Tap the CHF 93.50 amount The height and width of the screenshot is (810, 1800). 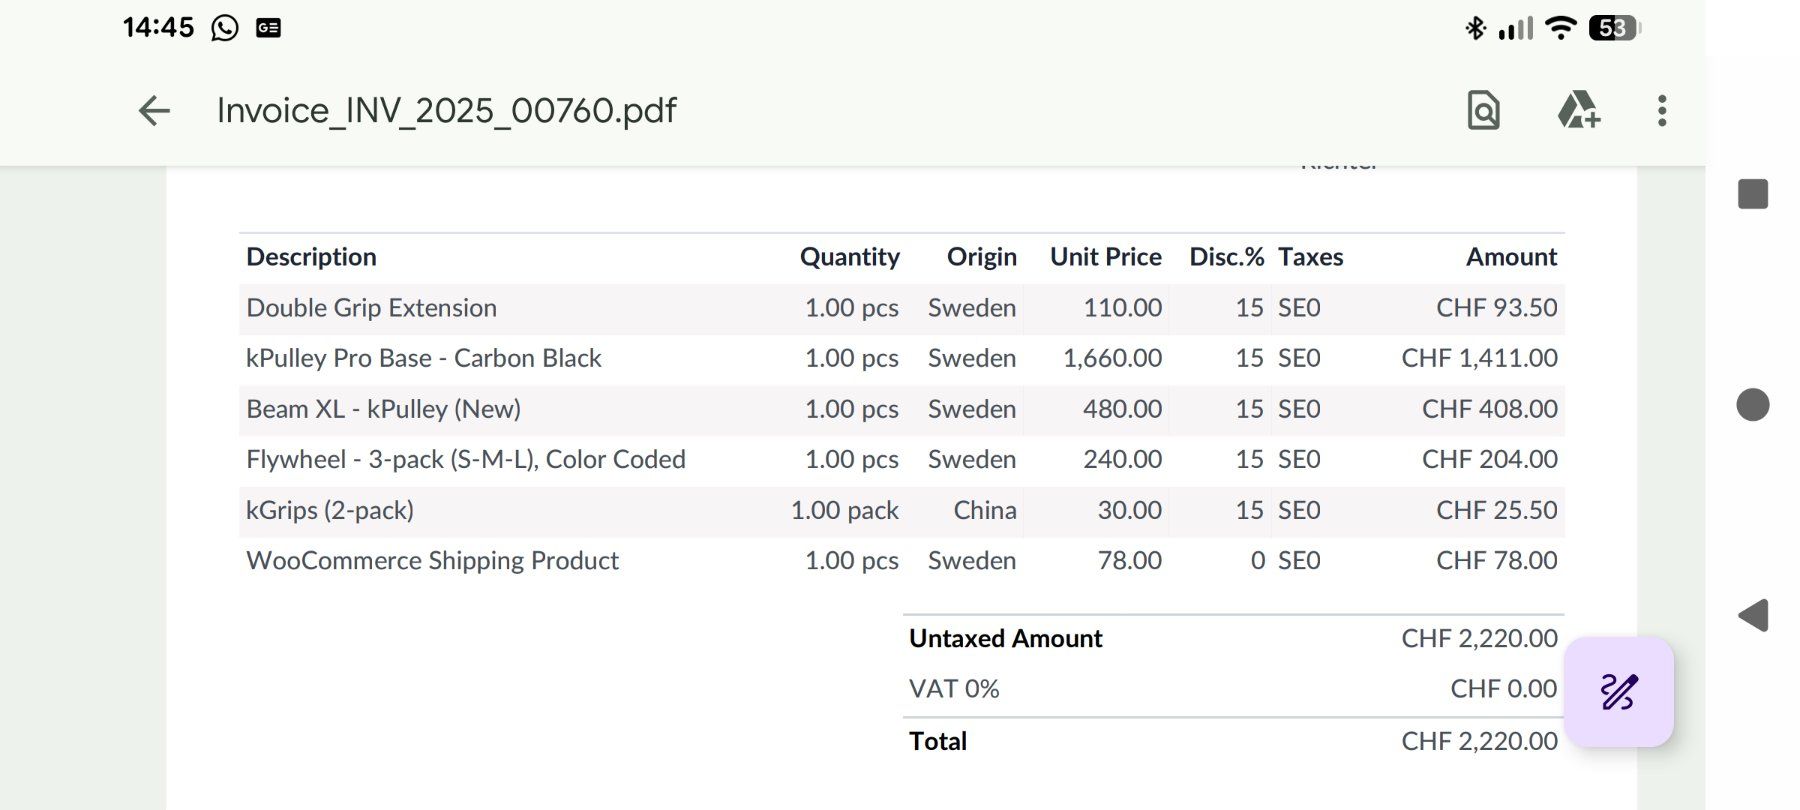1497,308
